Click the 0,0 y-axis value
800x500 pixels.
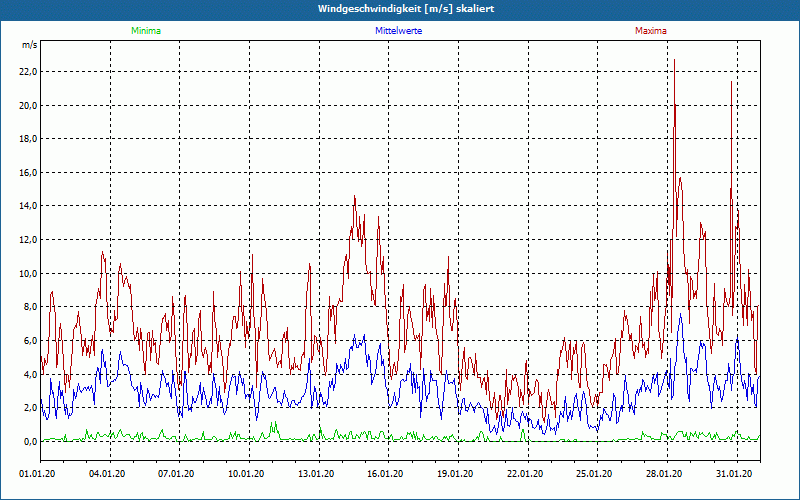(x=31, y=441)
